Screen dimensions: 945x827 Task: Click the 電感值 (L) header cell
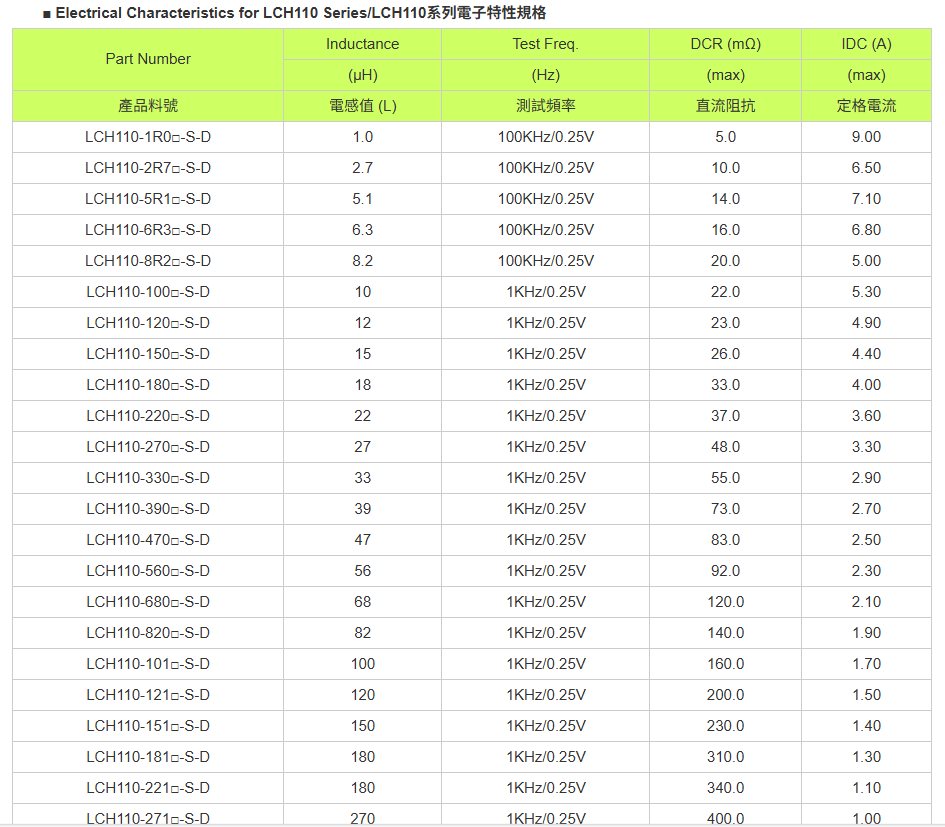click(x=362, y=106)
